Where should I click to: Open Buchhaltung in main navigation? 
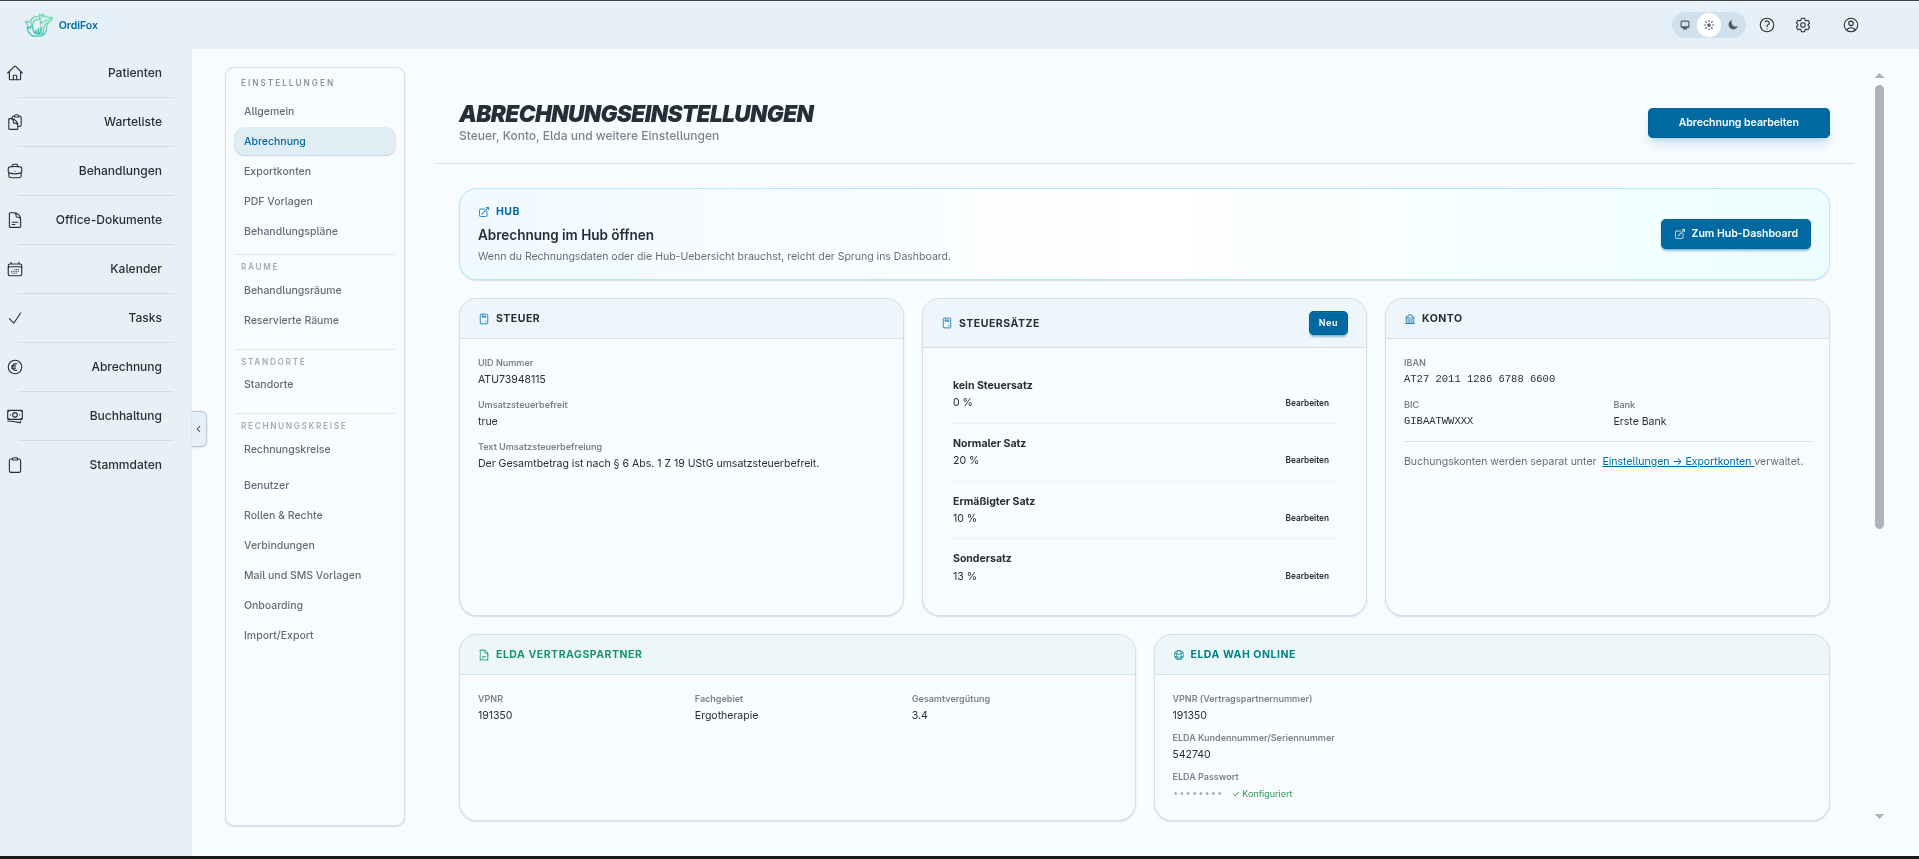(126, 416)
